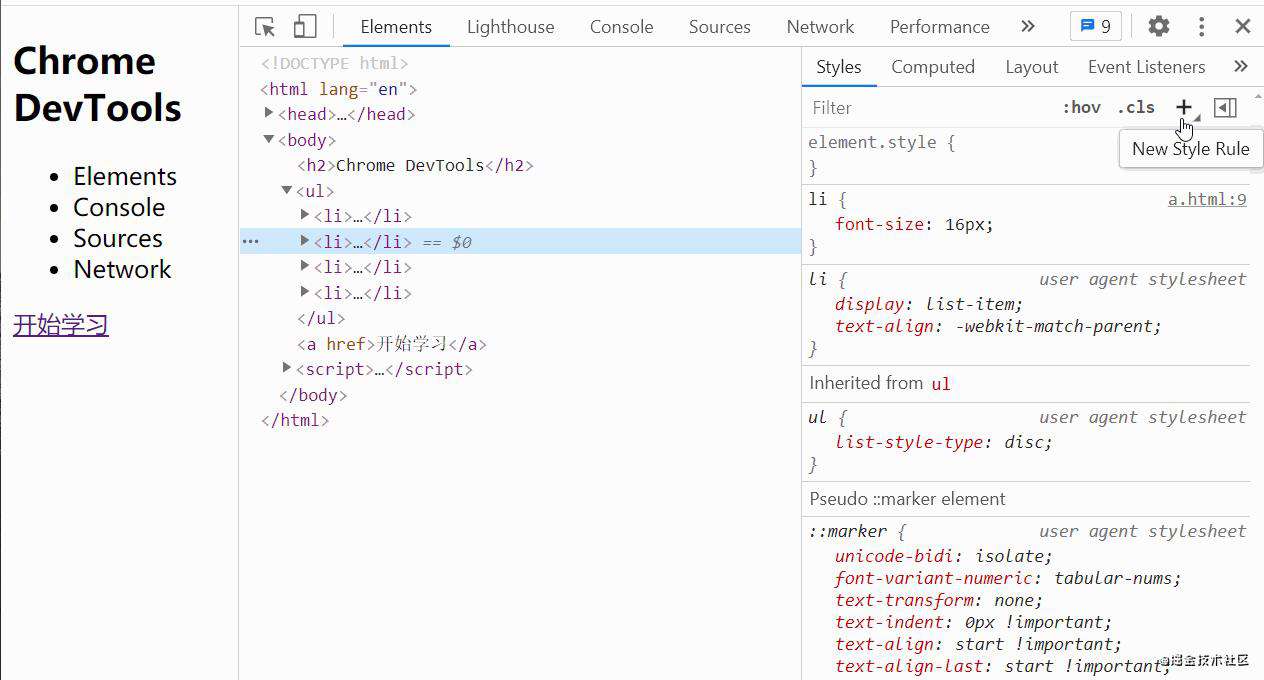Click the text-align-last: start declaration
Viewport: 1264px width, 680px height.
pos(1003,666)
